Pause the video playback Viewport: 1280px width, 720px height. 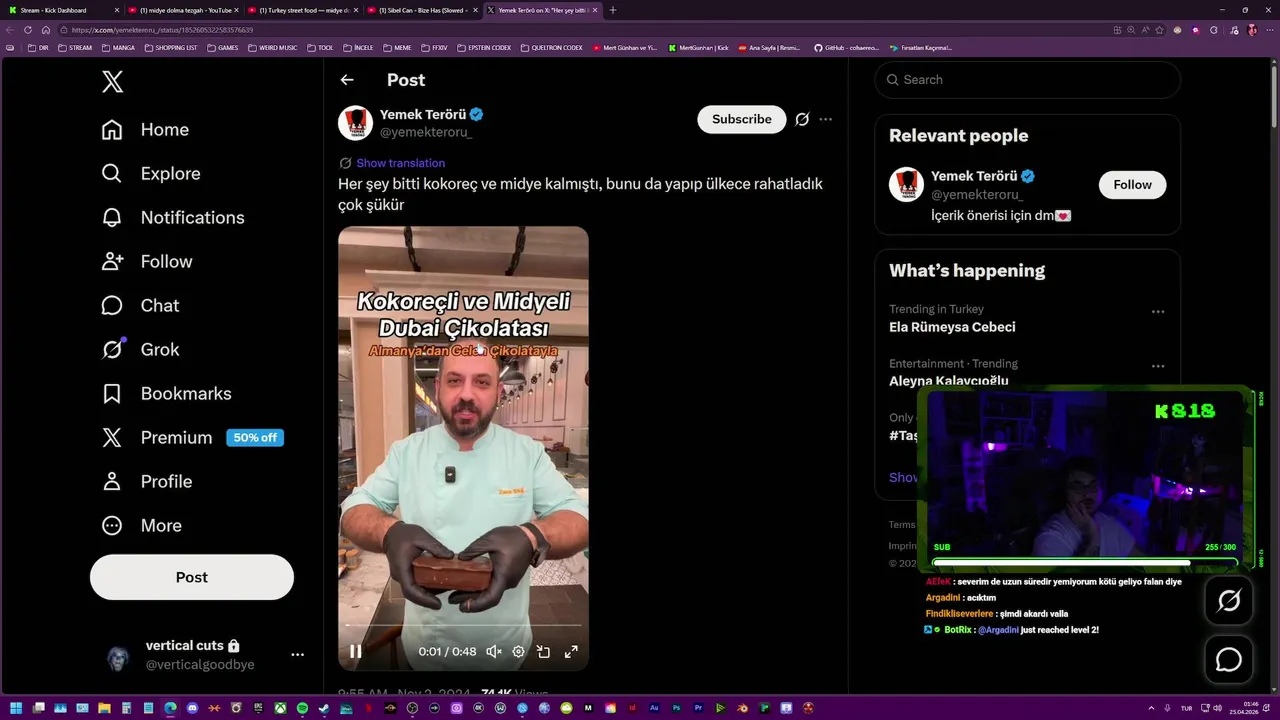click(355, 651)
